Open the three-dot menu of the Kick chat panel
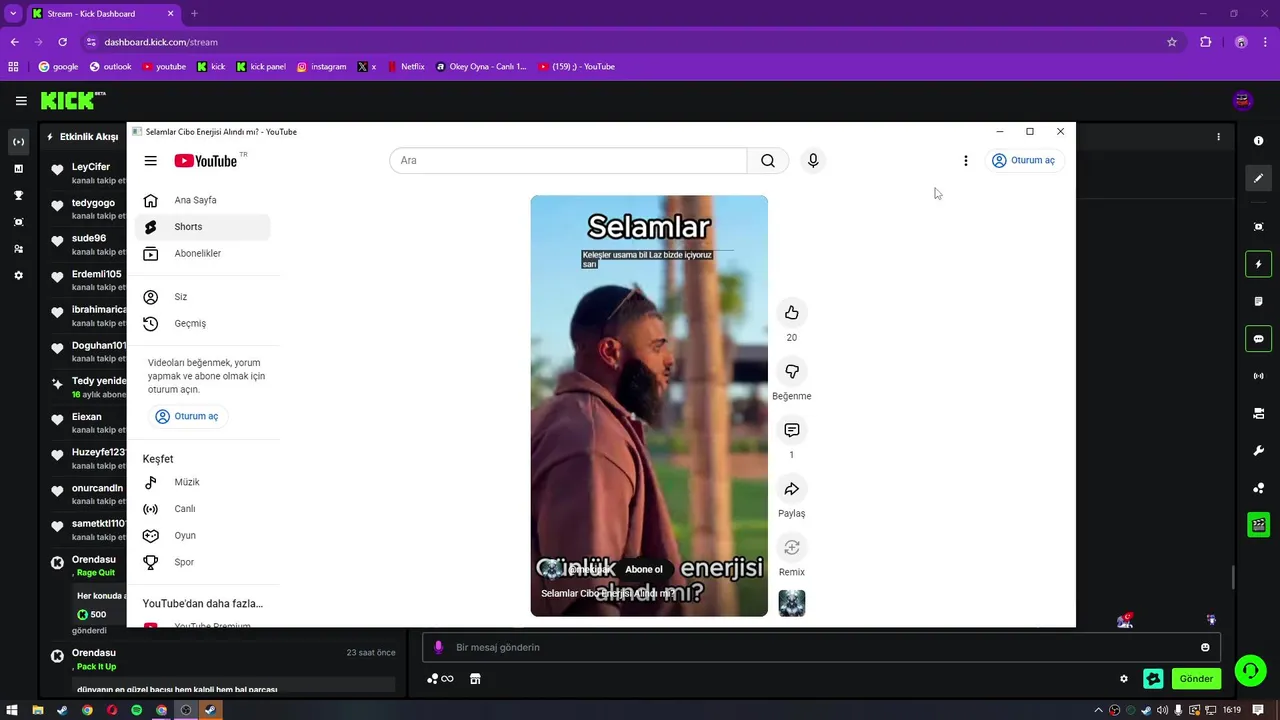 pyautogui.click(x=1218, y=137)
